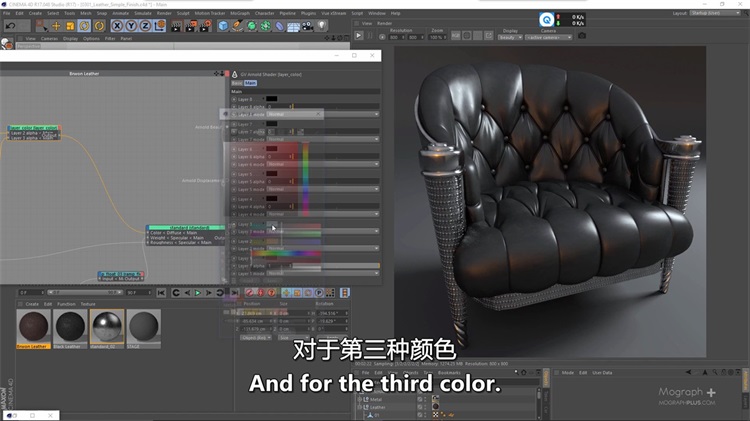Image resolution: width=750 pixels, height=421 pixels.
Task: Open the Simulate menu
Action: point(143,13)
